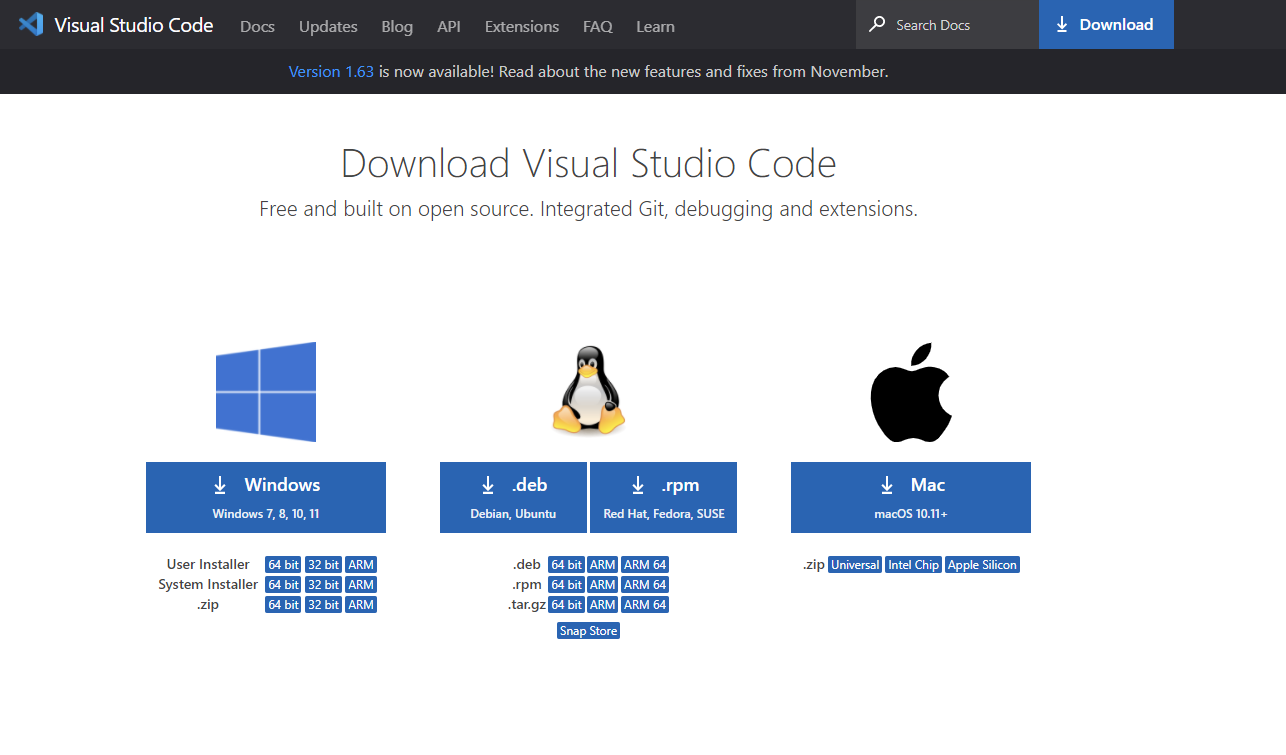The height and width of the screenshot is (755, 1286).
Task: Select Linux .deb ARM 64
Action: click(645, 565)
